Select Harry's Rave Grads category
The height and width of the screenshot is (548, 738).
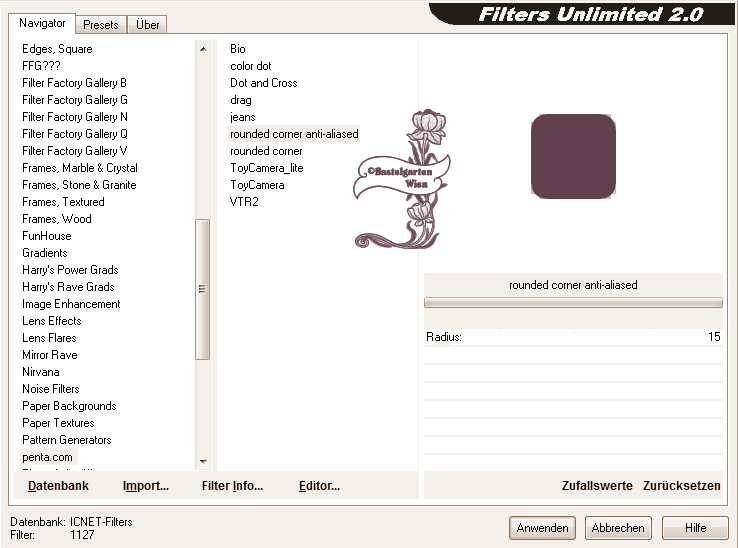pyautogui.click(x=68, y=287)
